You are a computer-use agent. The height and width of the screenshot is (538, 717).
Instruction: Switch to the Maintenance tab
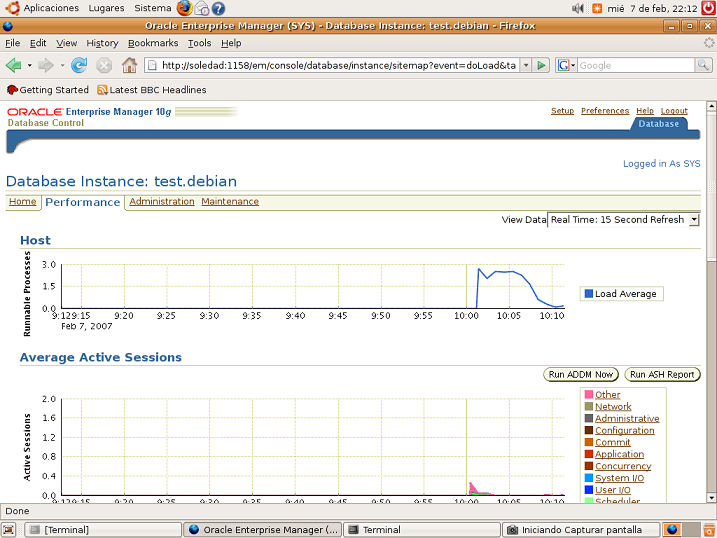[230, 202]
